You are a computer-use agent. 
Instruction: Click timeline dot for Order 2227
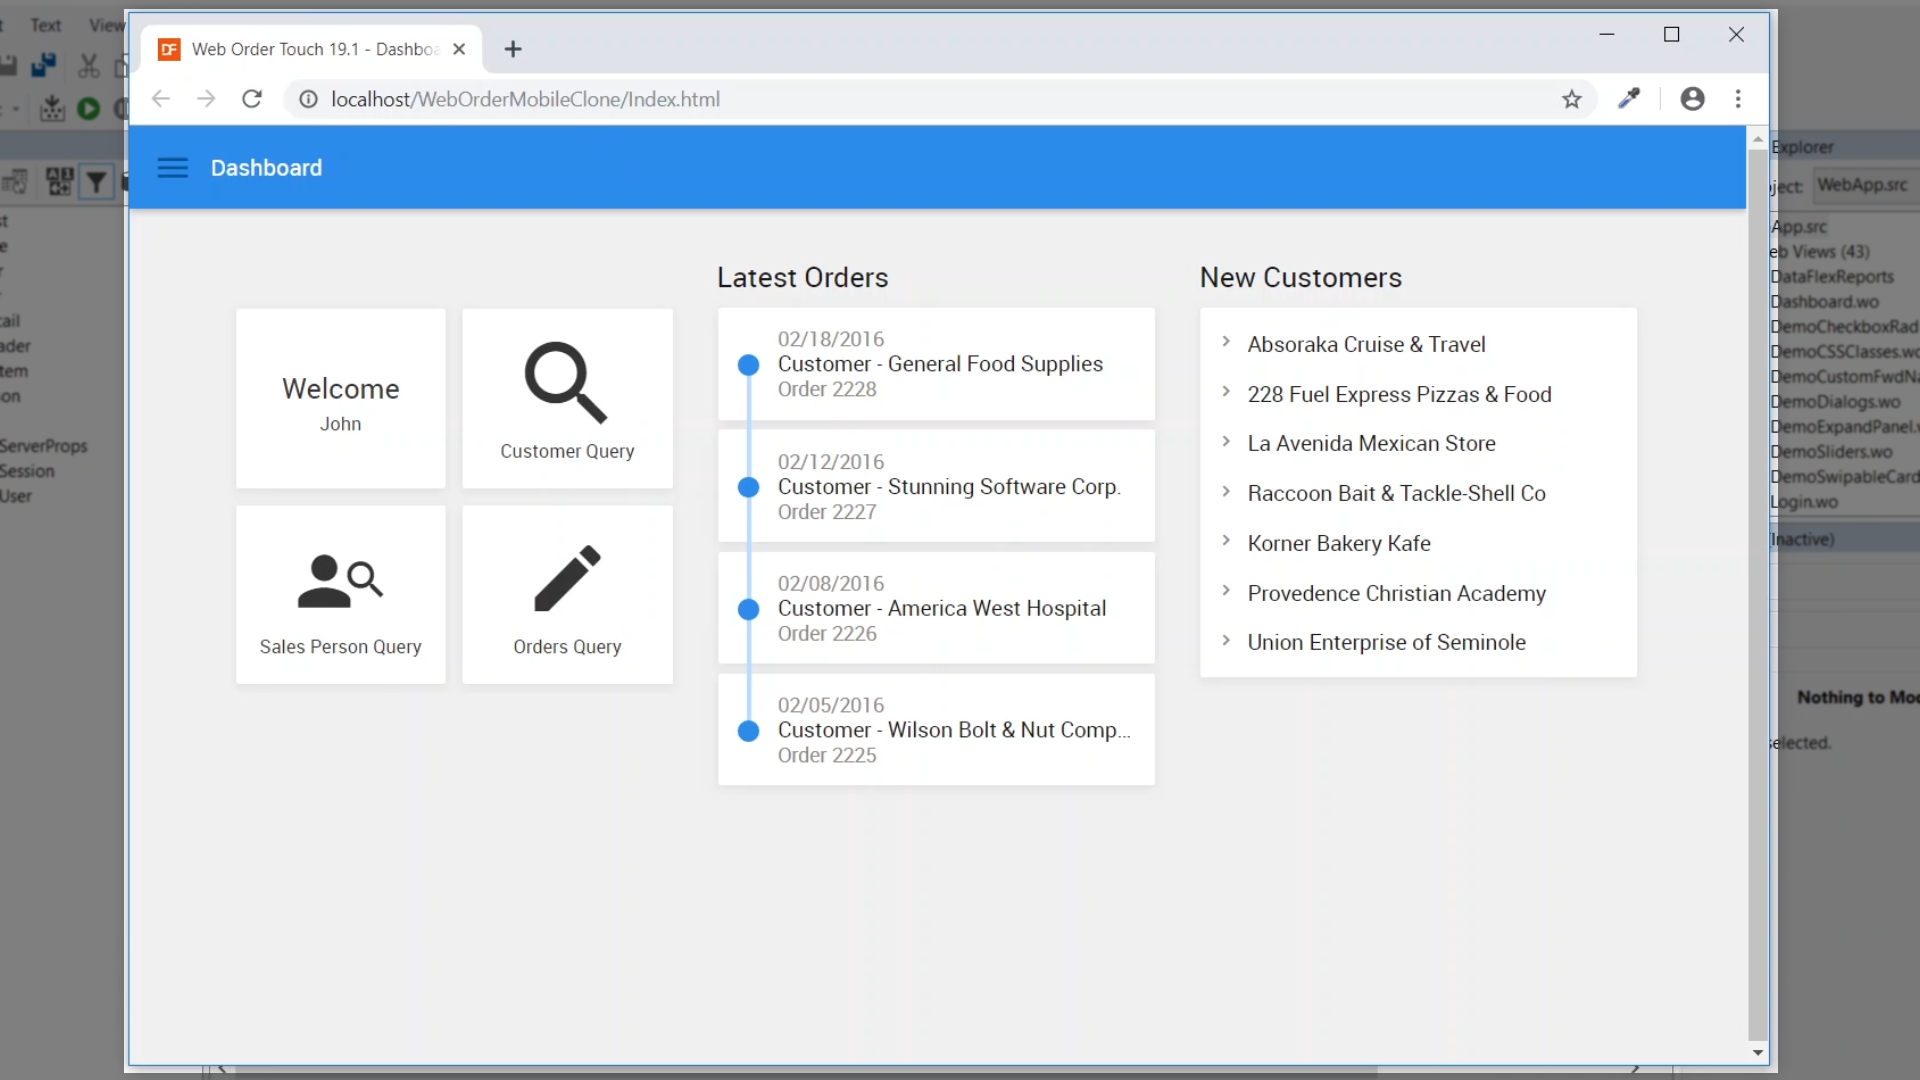tap(748, 487)
